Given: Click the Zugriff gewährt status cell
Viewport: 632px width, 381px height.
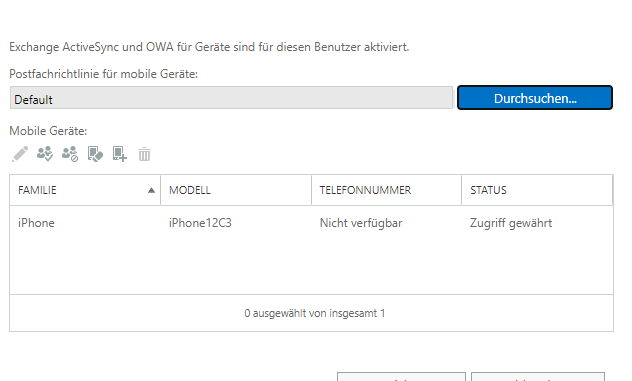Looking at the screenshot, I should 511,223.
